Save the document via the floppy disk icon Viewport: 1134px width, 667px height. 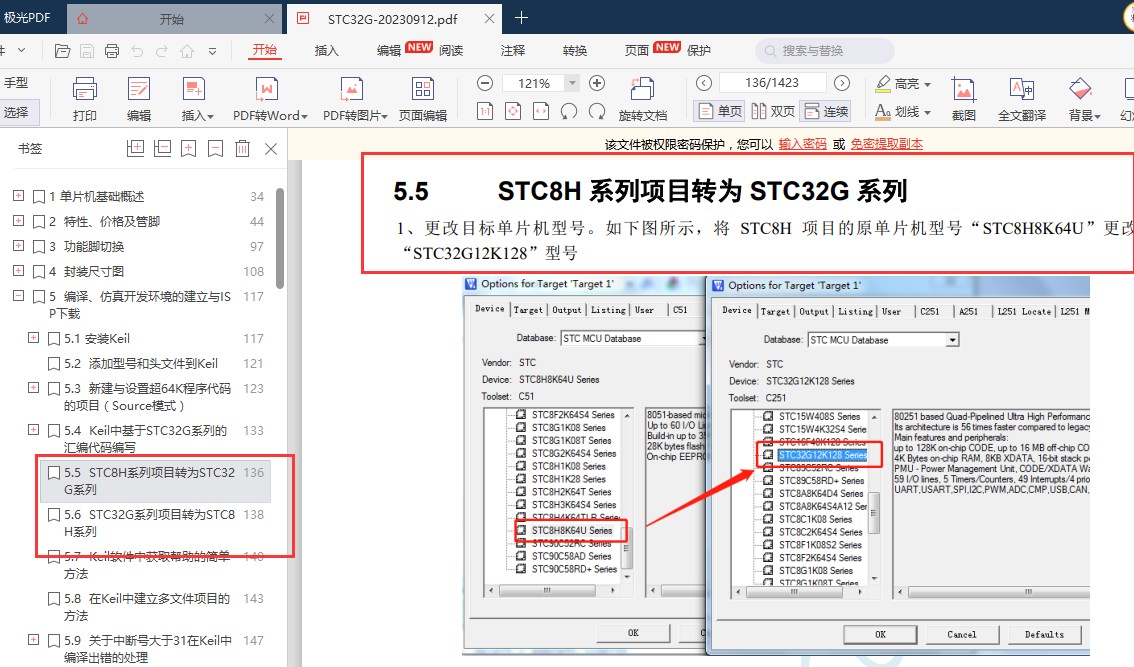coord(87,51)
